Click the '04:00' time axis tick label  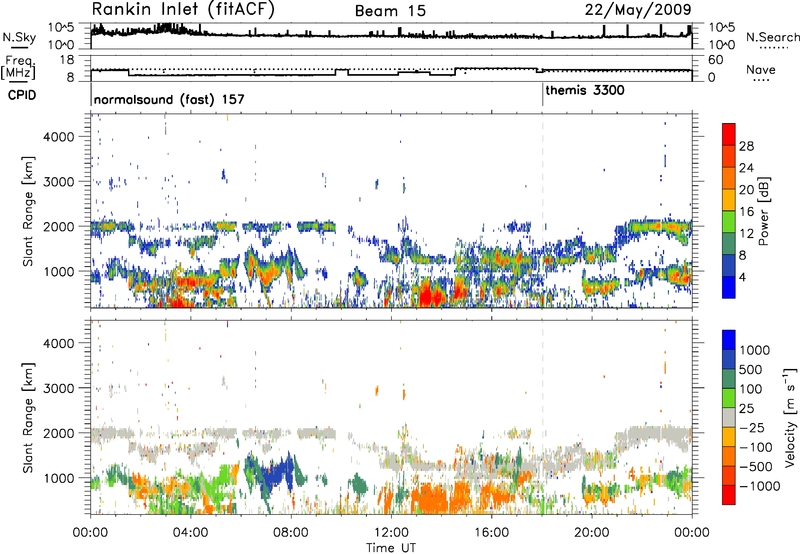tap(190, 533)
